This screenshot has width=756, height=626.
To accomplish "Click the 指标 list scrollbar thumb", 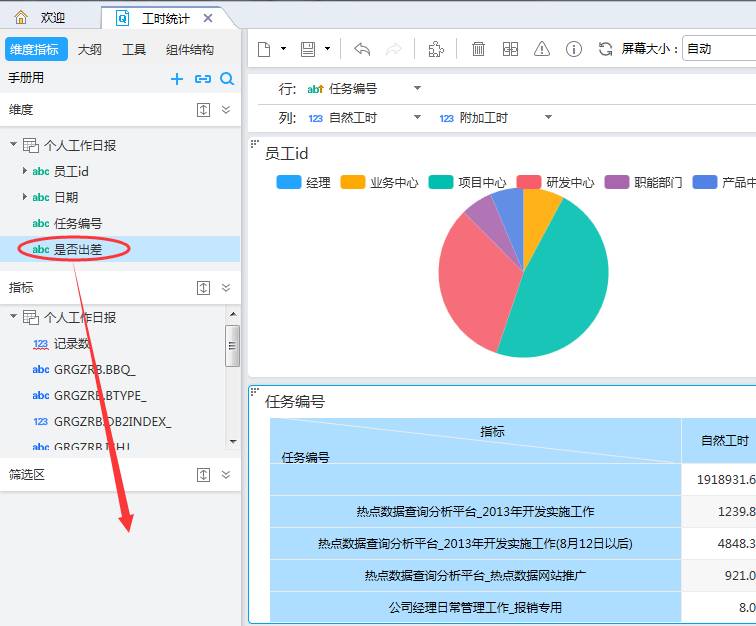I will click(233, 345).
